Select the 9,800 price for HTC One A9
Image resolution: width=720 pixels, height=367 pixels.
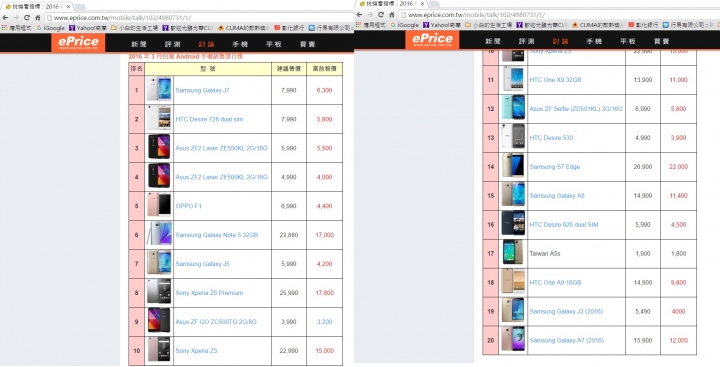coord(678,282)
